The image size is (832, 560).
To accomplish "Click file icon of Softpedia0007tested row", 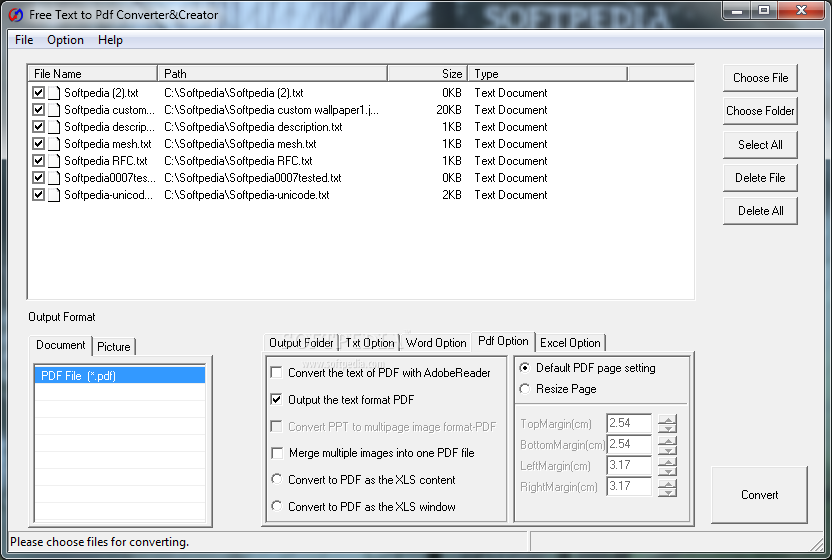I will click(54, 178).
